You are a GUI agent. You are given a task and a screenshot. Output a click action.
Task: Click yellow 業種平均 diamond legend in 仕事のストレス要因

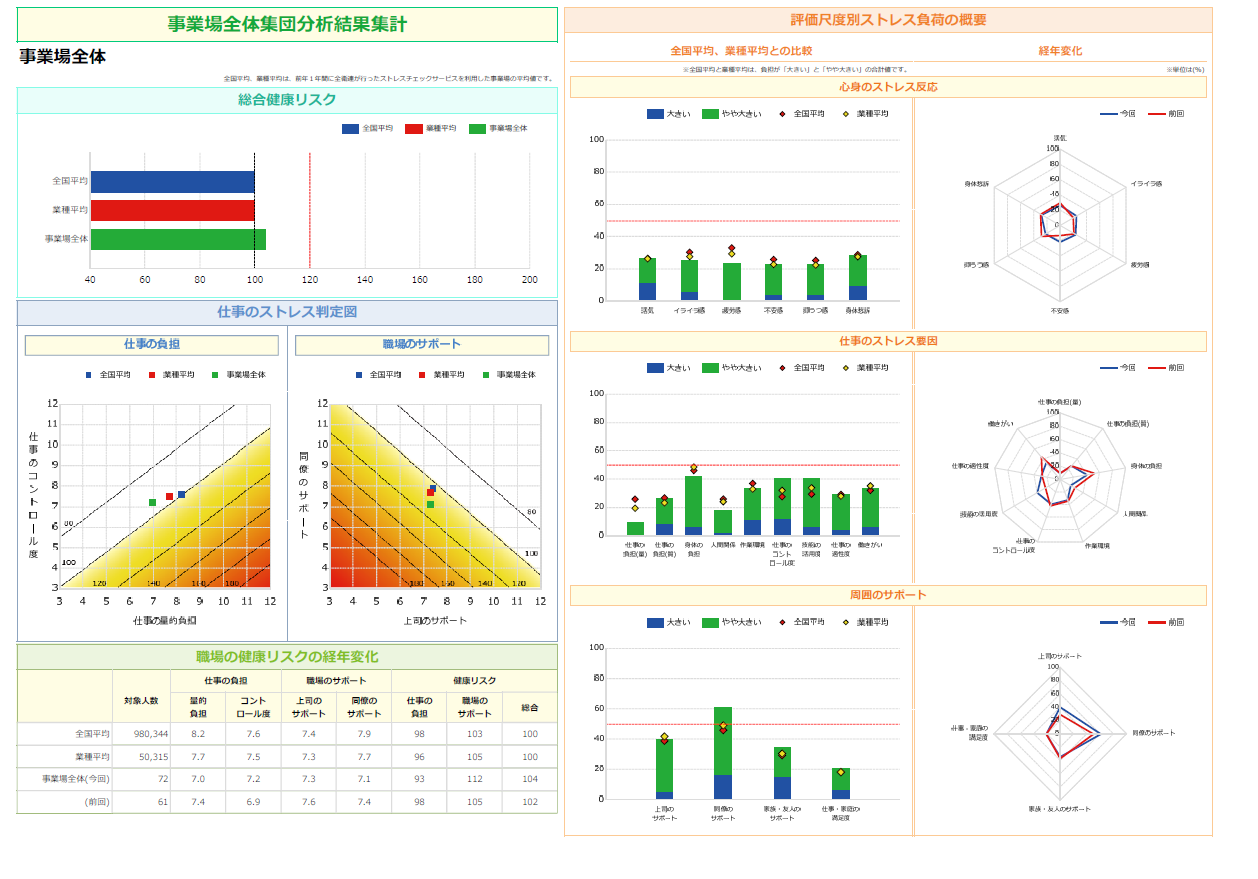pos(846,368)
